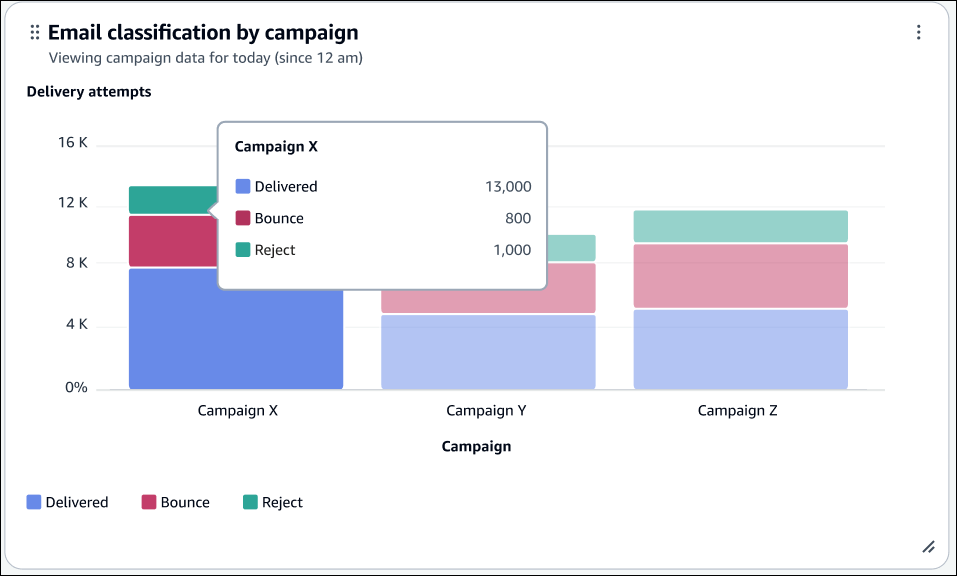Click the Campaign X axis label
This screenshot has width=957, height=576.
click(x=237, y=410)
